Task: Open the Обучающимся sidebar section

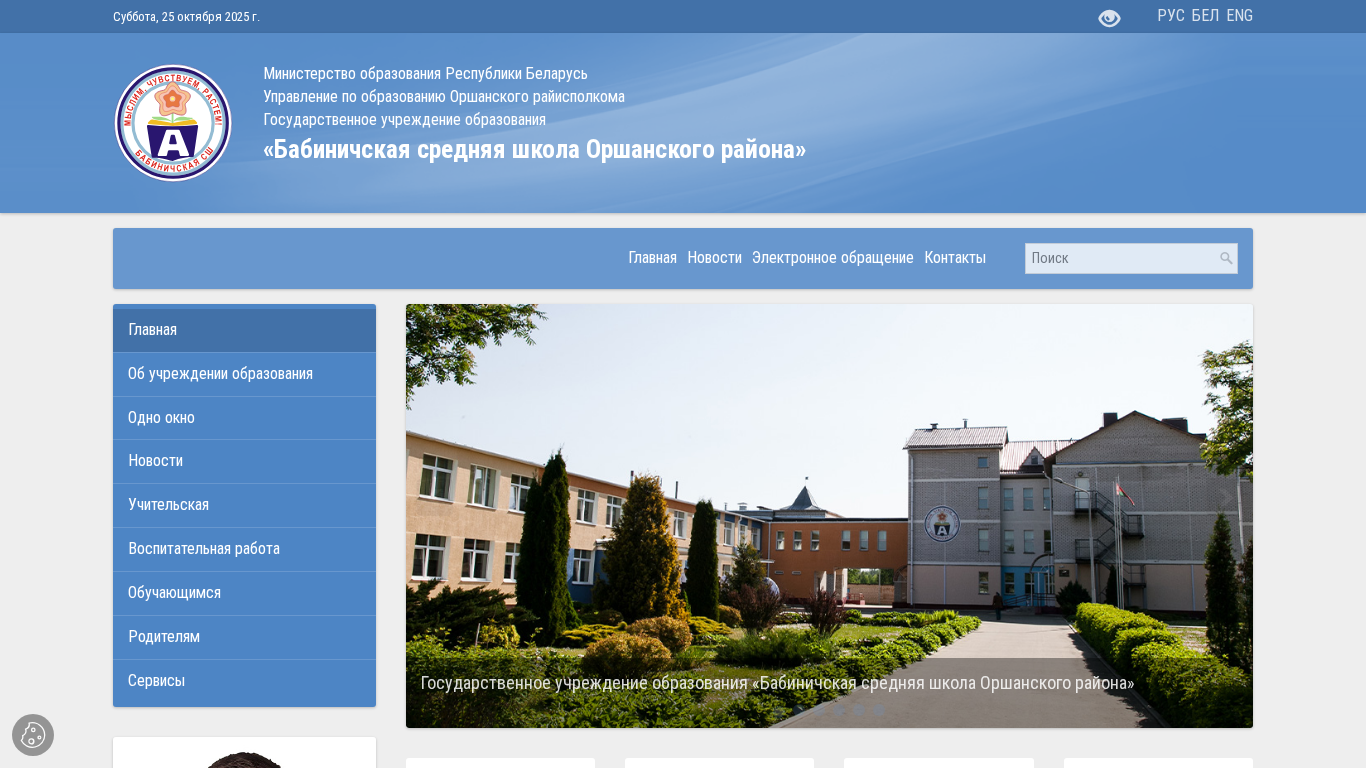Action: click(x=244, y=593)
